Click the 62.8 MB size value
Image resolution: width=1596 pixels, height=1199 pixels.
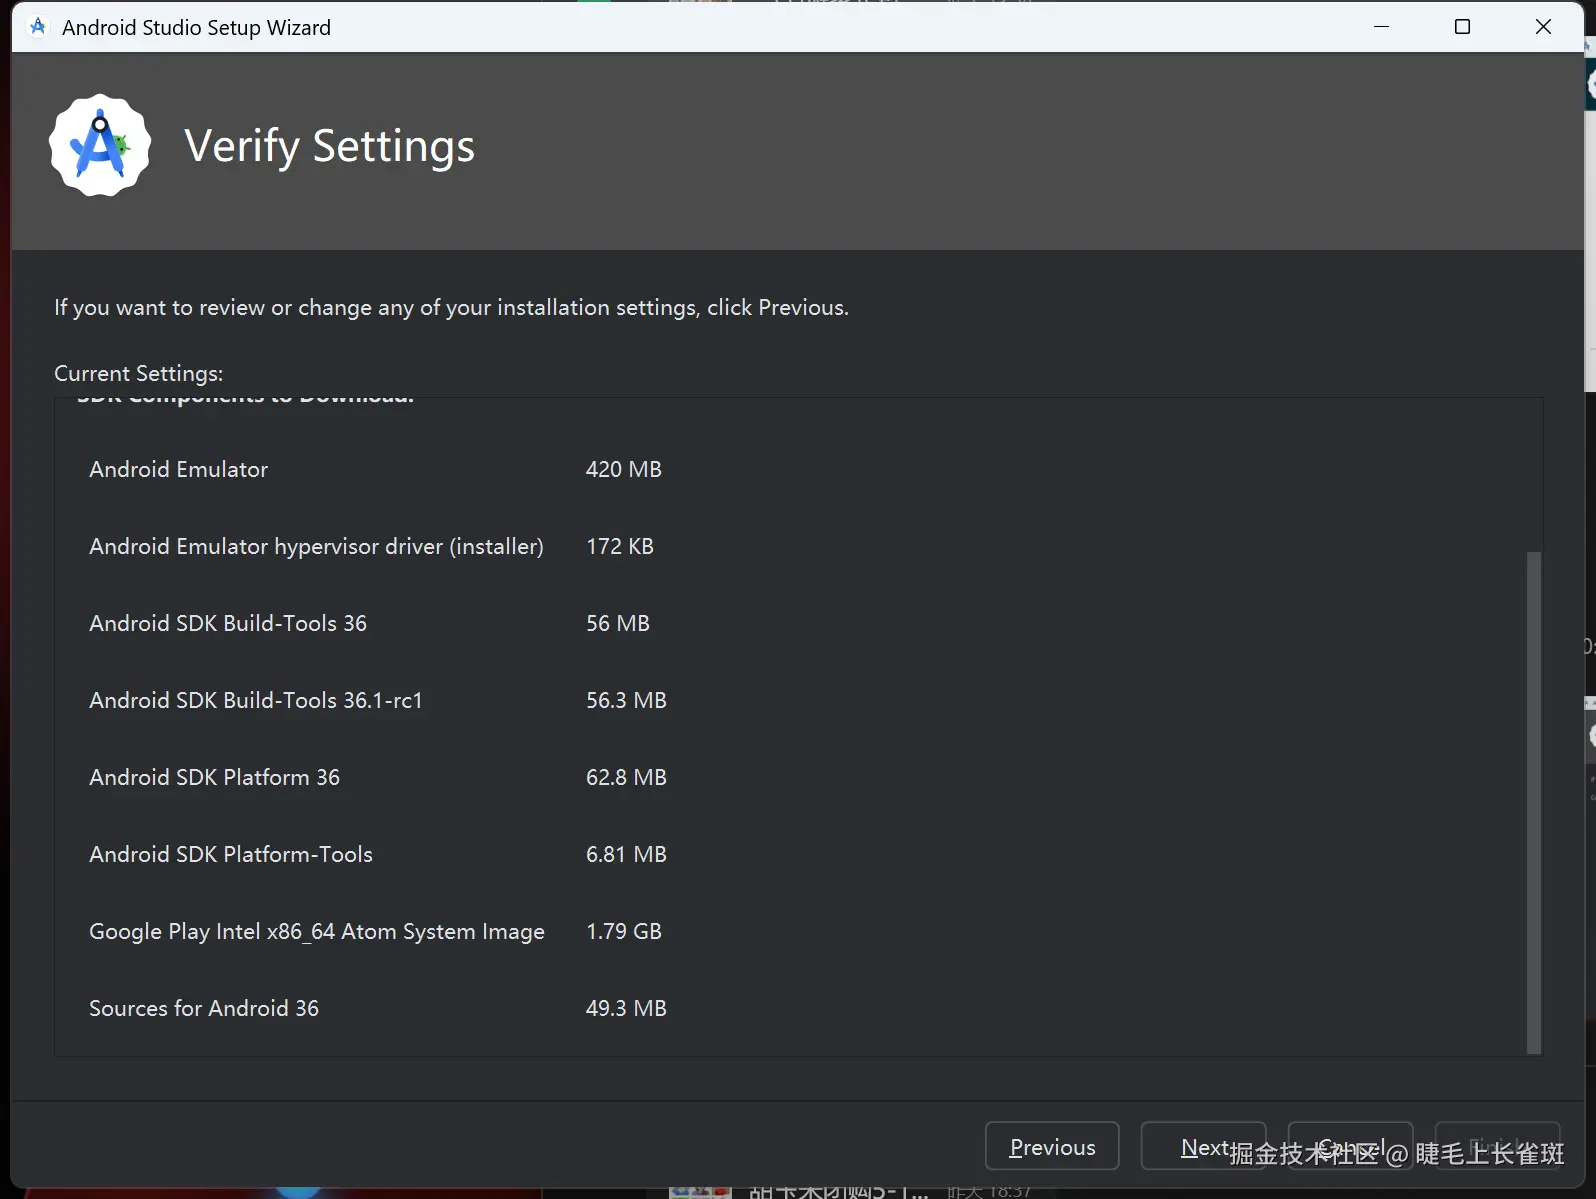(626, 777)
